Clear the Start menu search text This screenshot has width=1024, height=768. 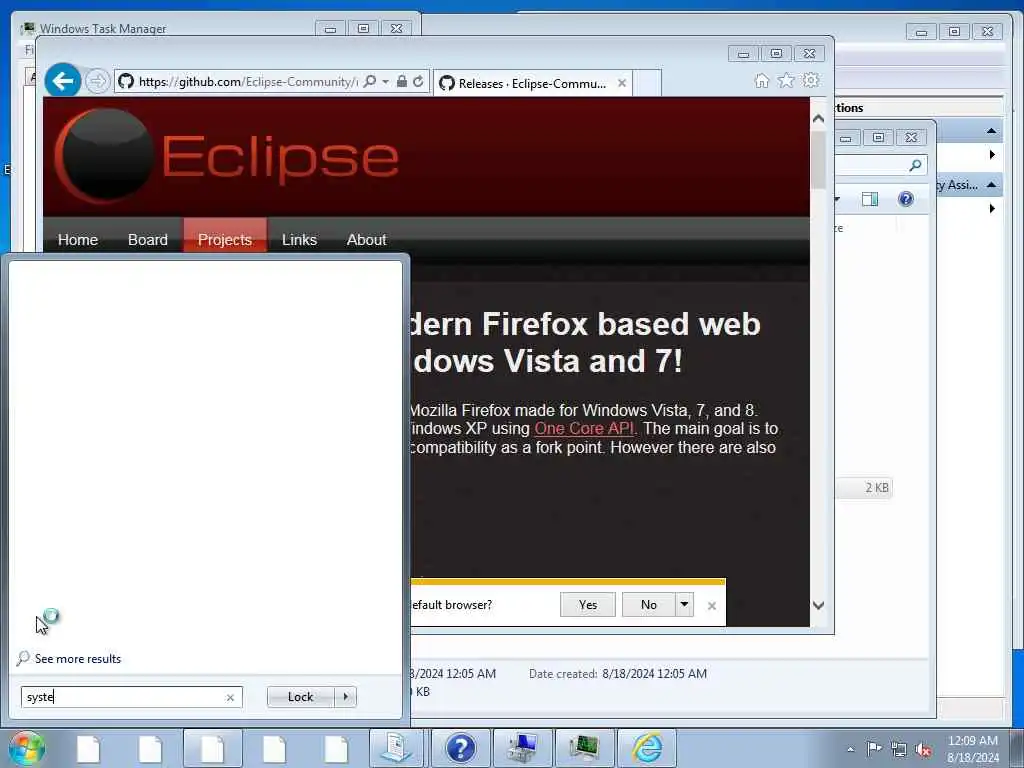click(x=230, y=697)
